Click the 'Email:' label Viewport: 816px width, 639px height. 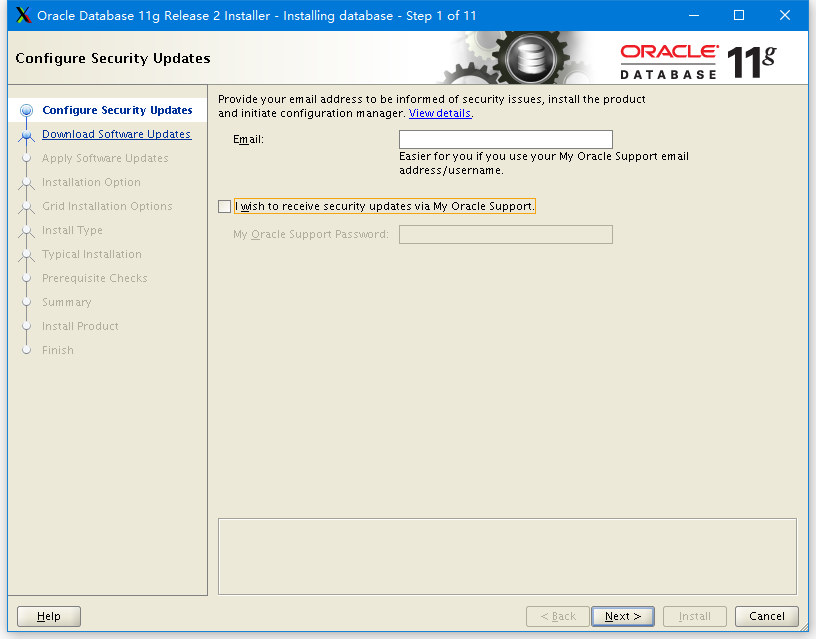pos(248,139)
